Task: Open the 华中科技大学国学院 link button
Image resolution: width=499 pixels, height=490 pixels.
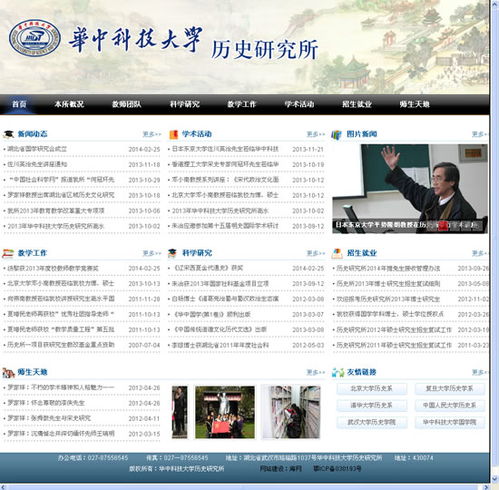Action: click(449, 422)
